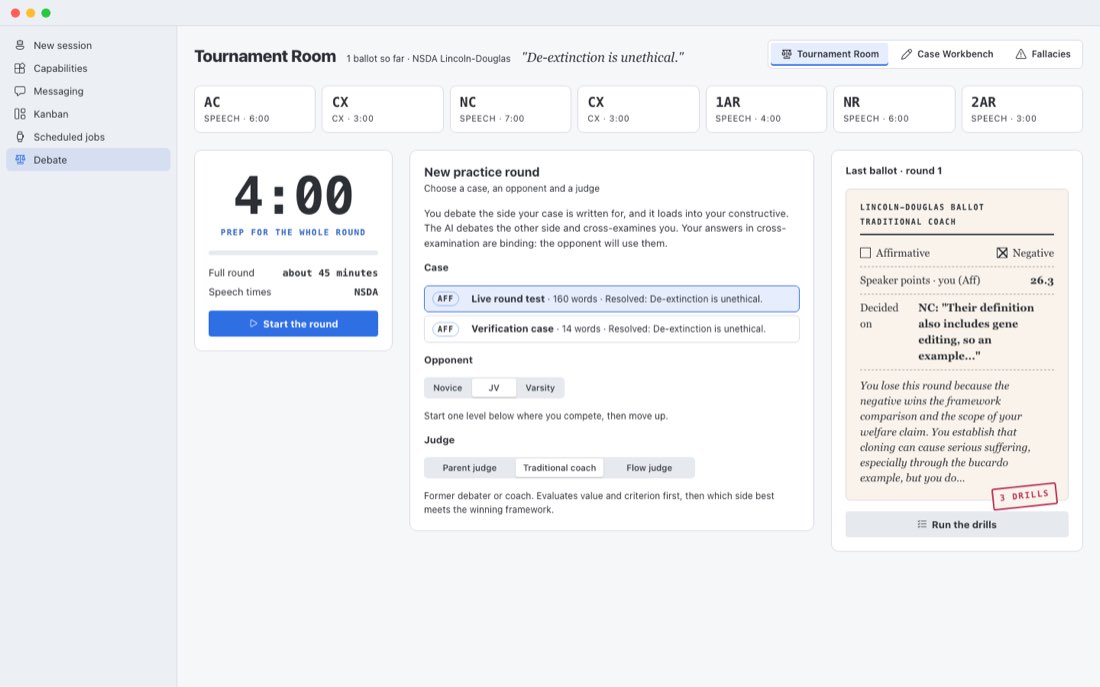
Task: Click the prep time progress bar
Action: point(293,253)
